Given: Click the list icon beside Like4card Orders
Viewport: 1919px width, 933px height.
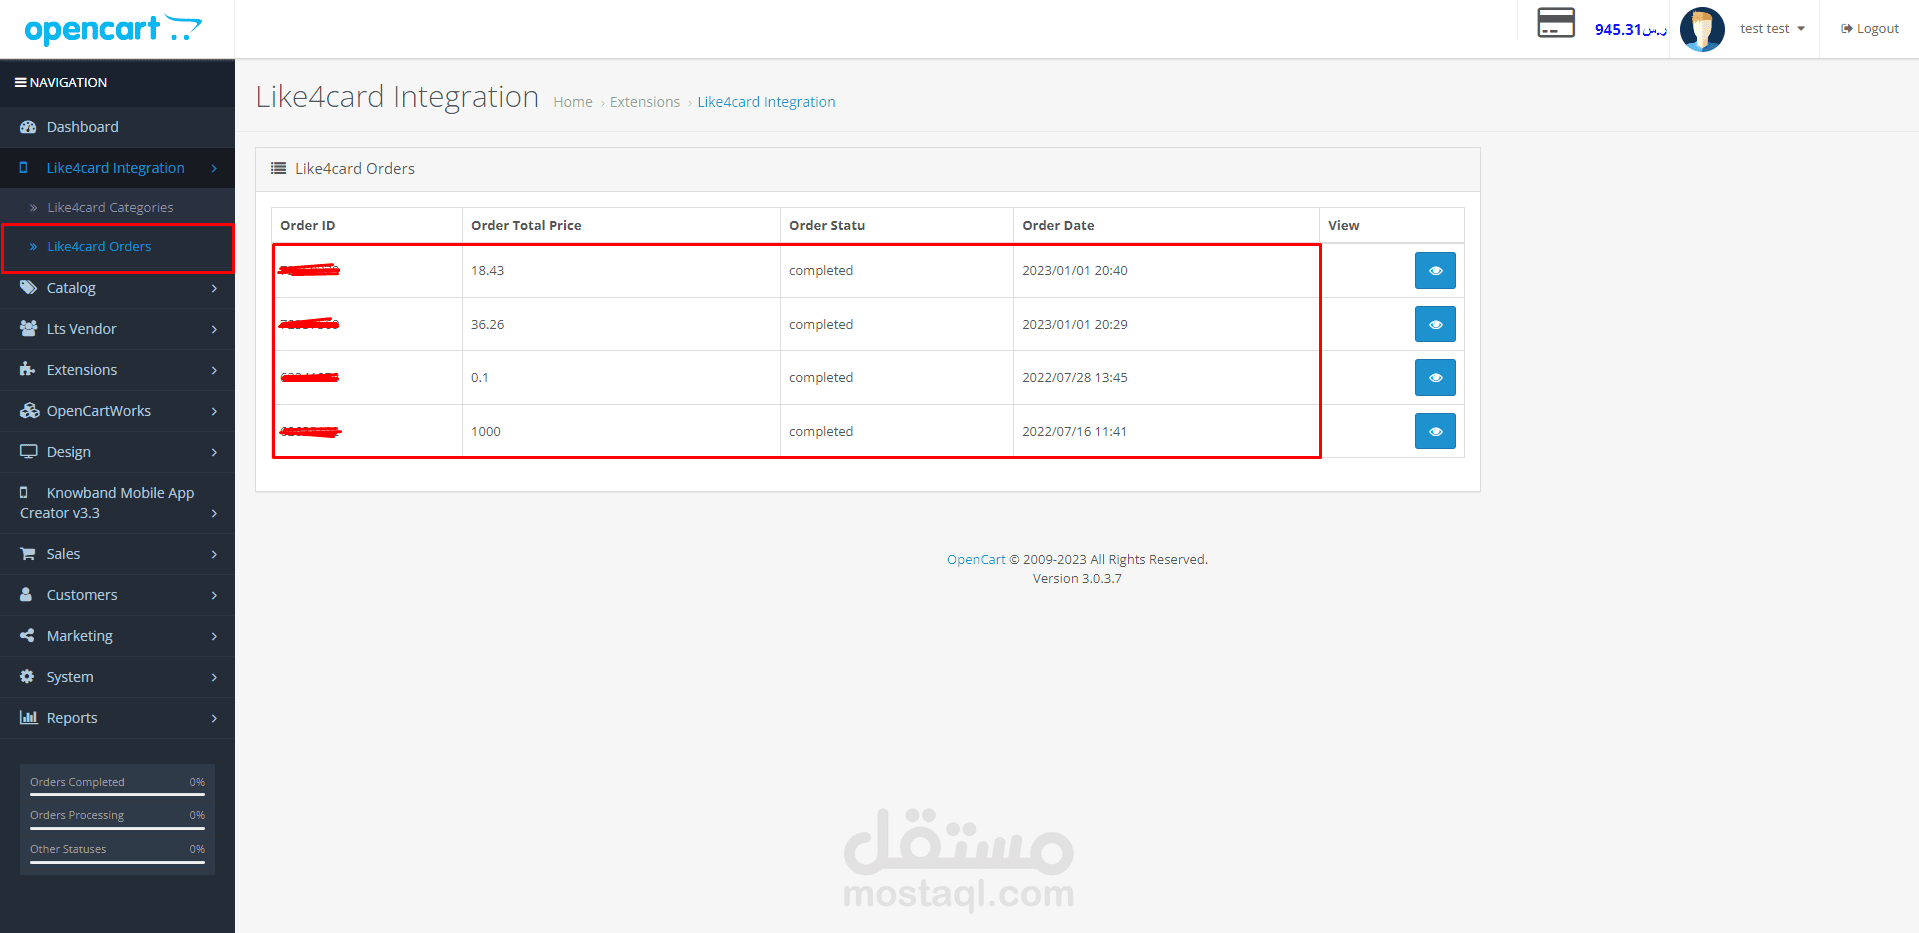Looking at the screenshot, I should click(x=279, y=169).
